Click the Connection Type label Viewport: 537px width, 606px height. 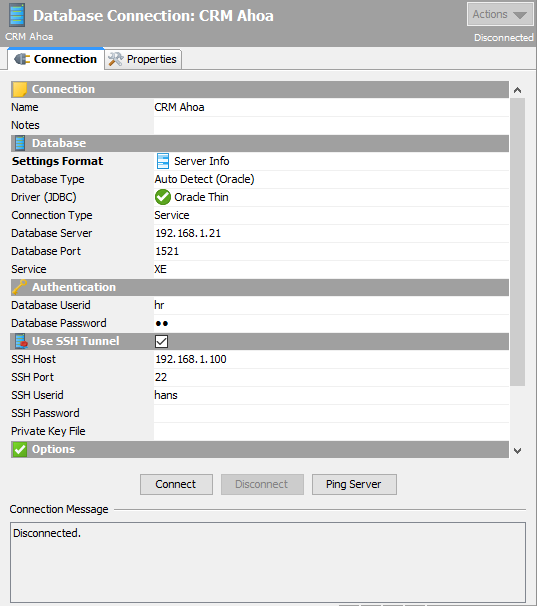pyautogui.click(x=52, y=215)
